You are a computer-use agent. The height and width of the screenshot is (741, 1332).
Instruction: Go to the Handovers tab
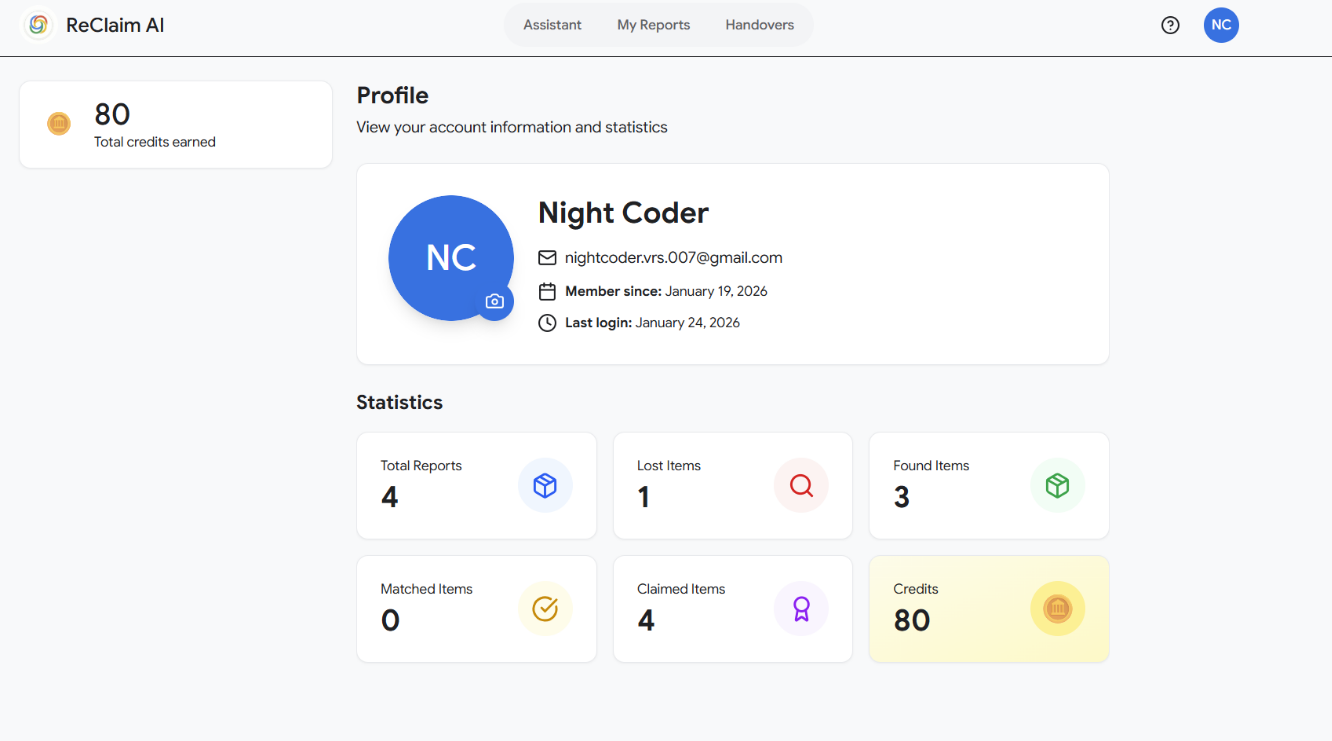pyautogui.click(x=760, y=25)
